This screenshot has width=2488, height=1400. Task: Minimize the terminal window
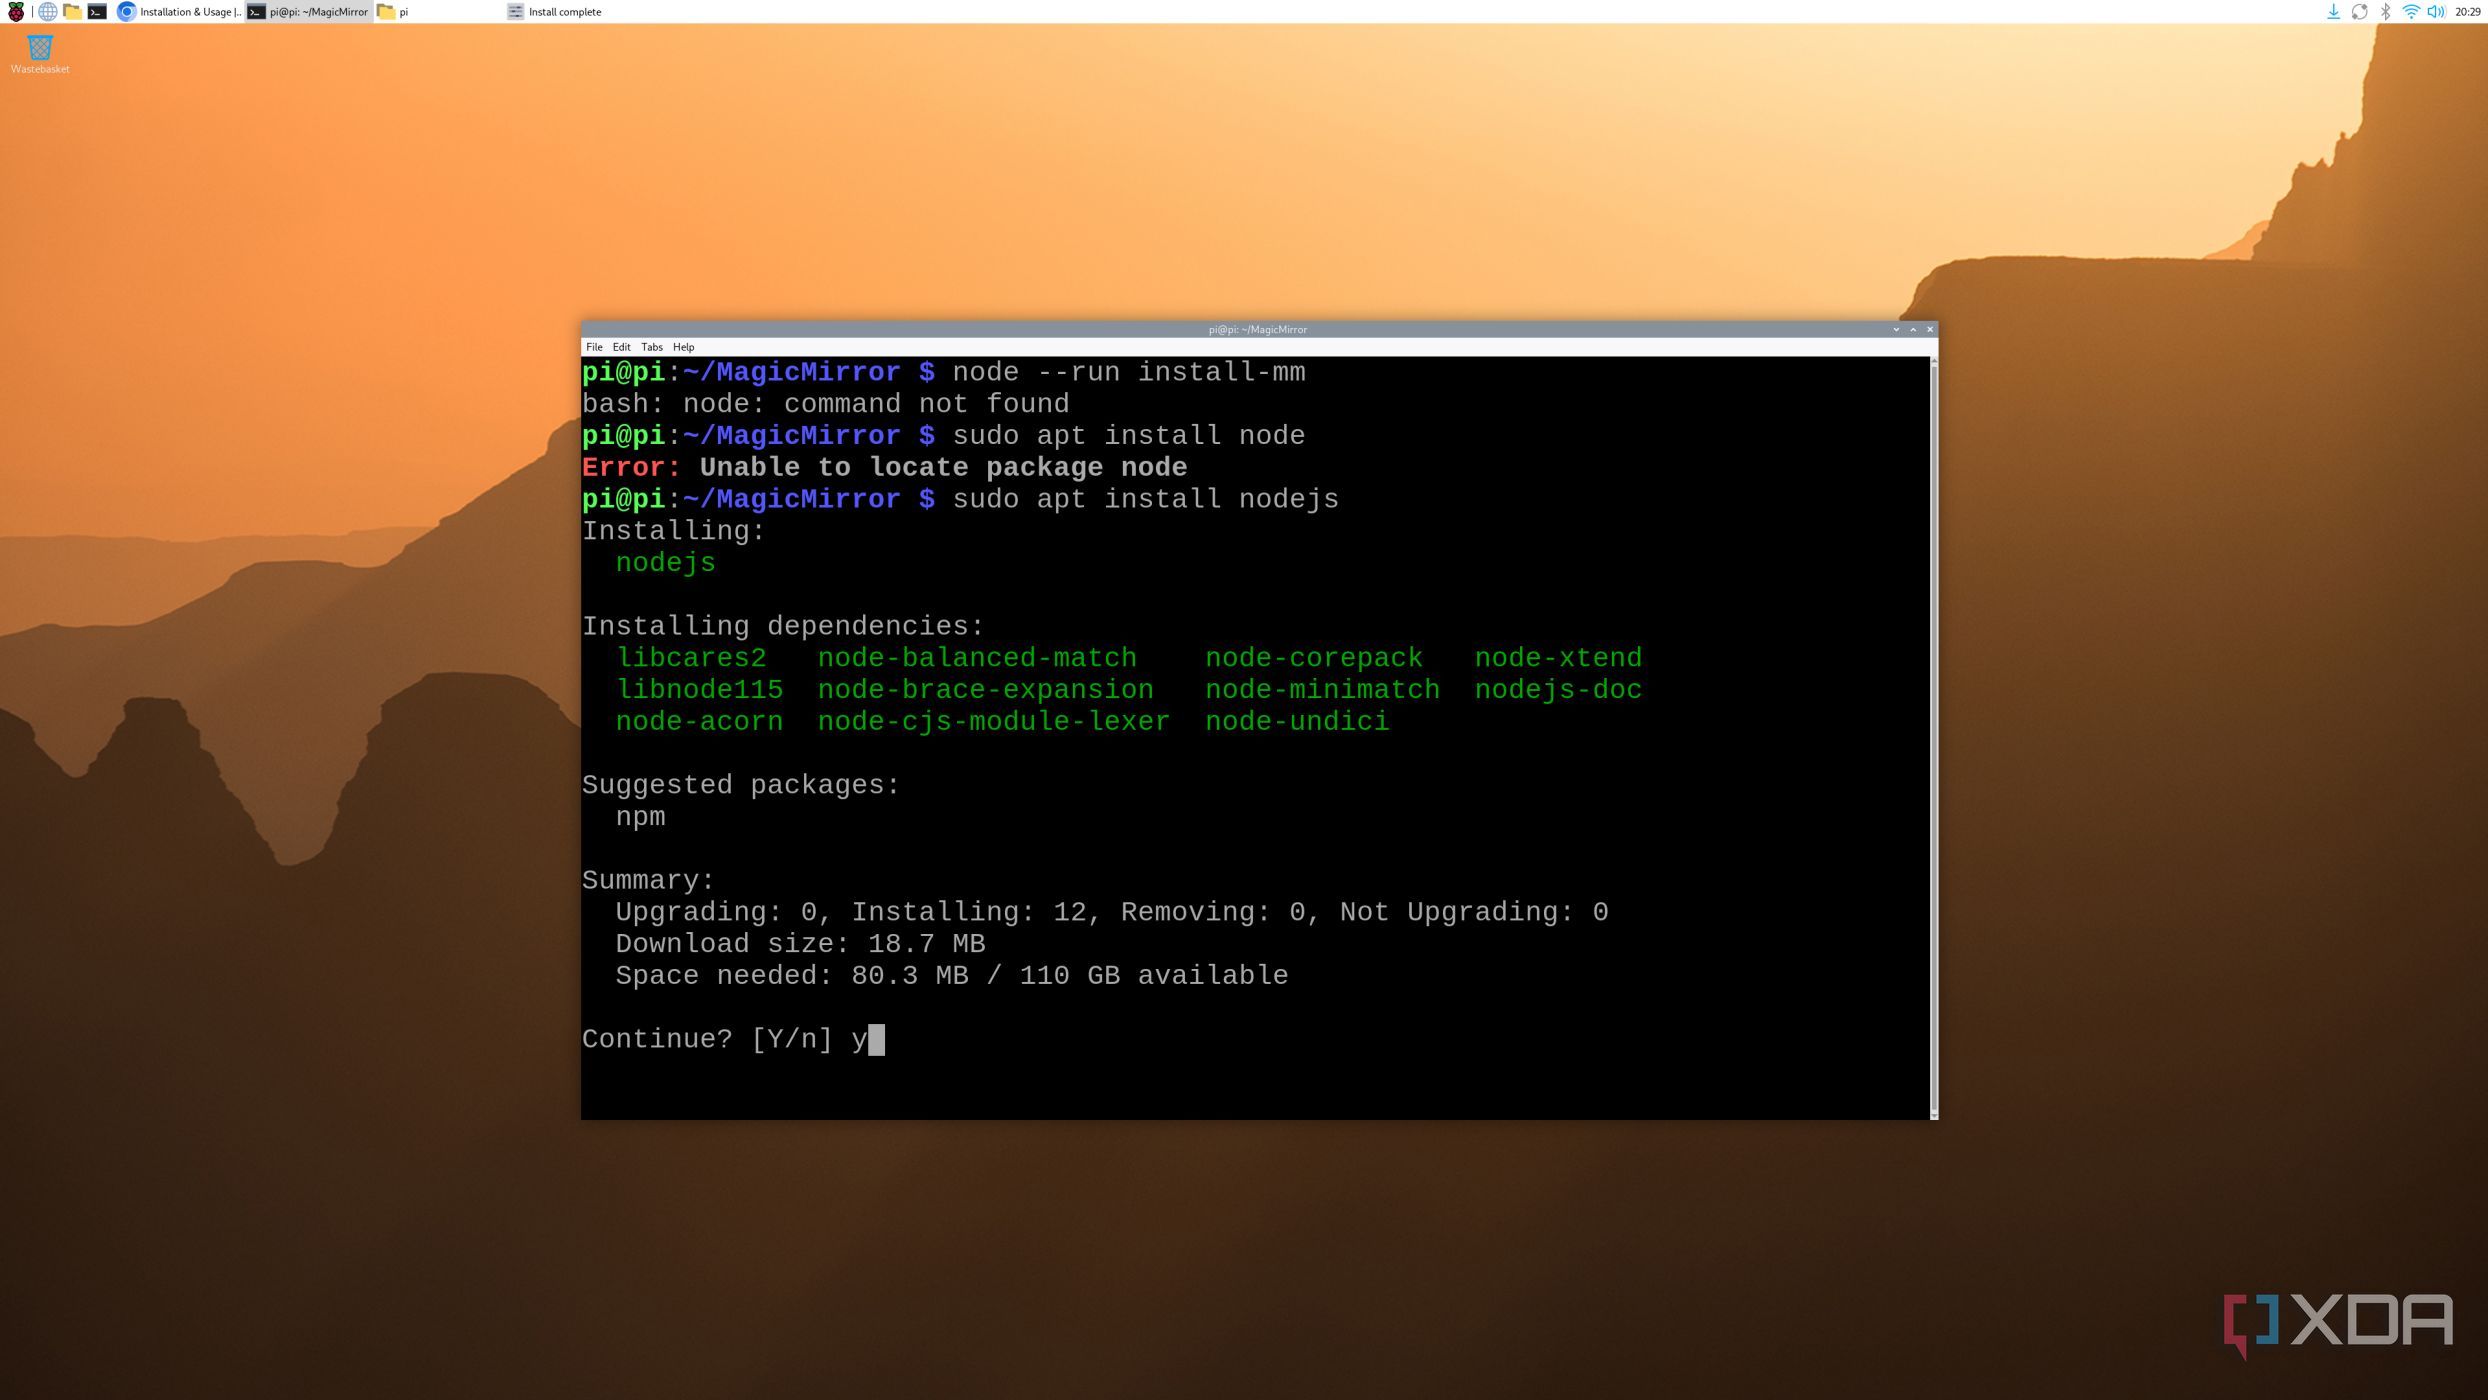coord(1895,329)
